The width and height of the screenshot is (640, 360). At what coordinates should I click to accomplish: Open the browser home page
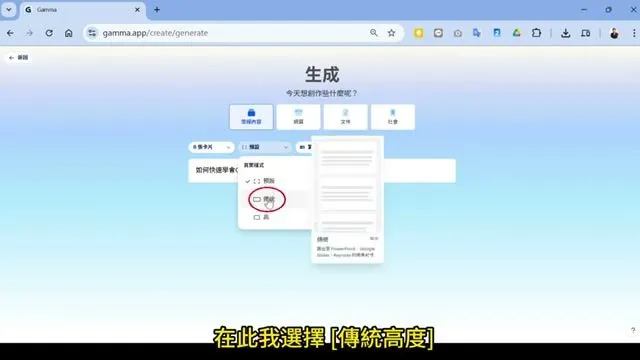coord(69,33)
